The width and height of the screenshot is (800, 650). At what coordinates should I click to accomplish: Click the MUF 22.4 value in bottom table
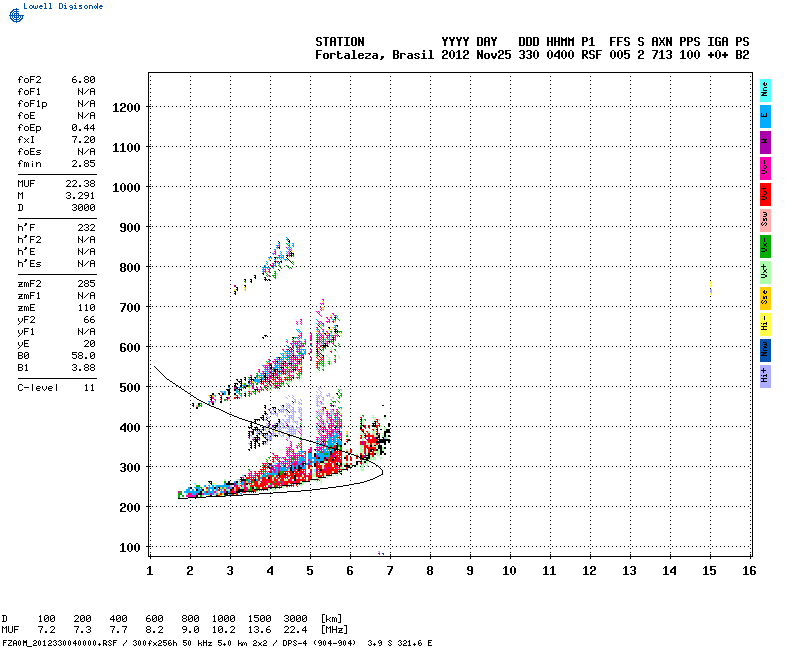(295, 630)
